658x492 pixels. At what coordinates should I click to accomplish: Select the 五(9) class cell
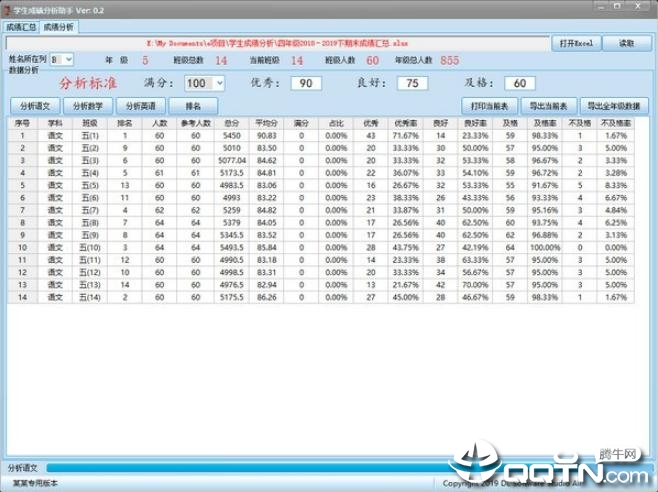point(90,235)
